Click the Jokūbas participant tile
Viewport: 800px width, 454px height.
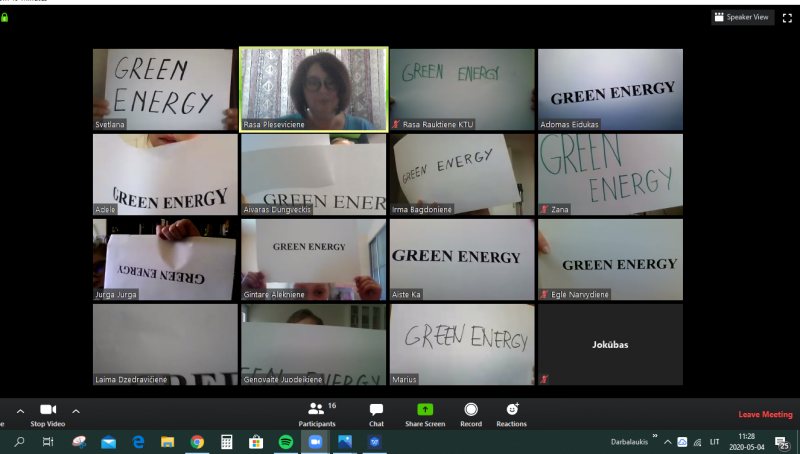click(610, 344)
